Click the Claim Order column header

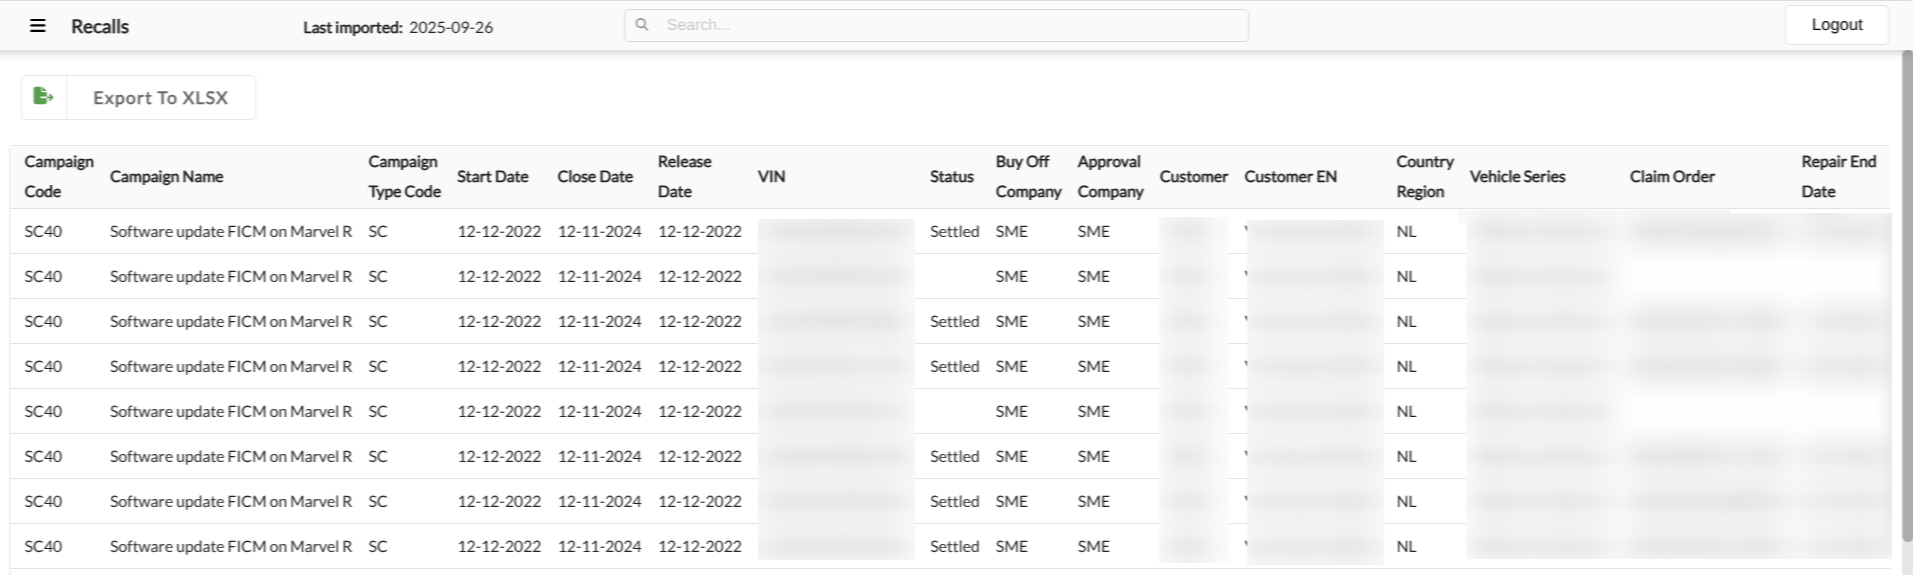click(x=1671, y=177)
